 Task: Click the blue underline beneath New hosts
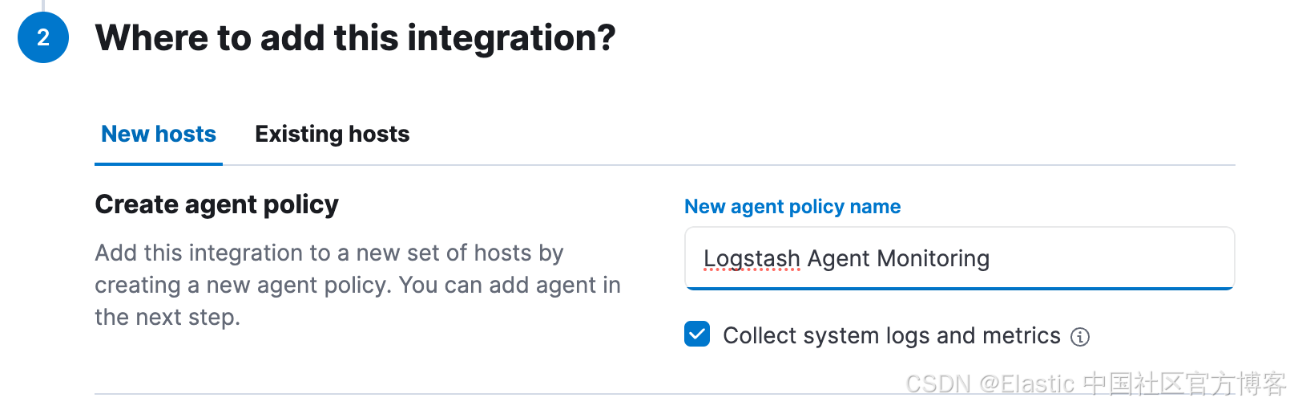click(158, 164)
